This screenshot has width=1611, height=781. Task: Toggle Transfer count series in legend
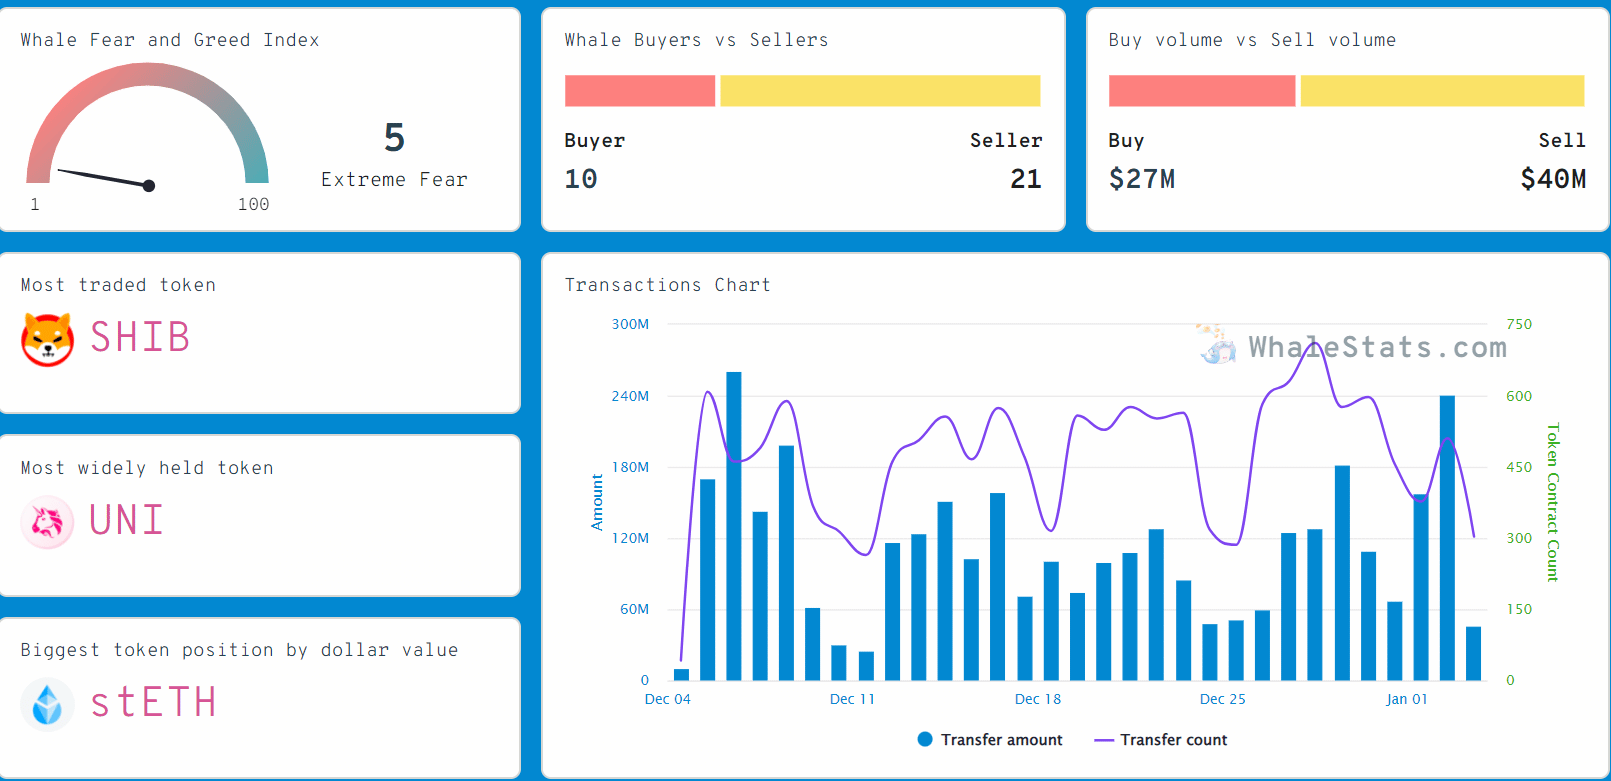click(x=1173, y=740)
